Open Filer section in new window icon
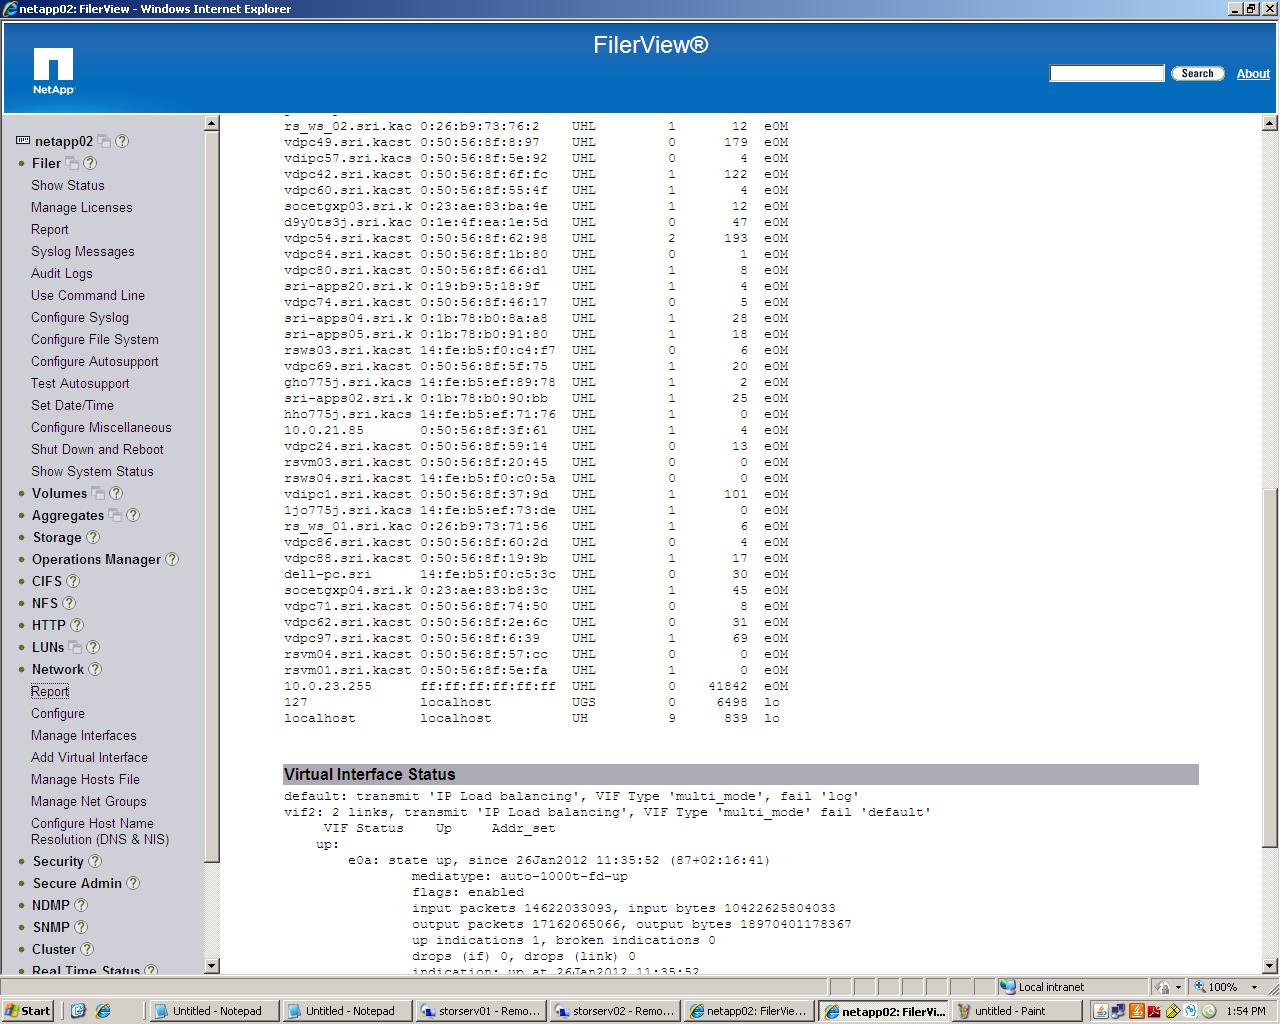This screenshot has height=1024, width=1280. [x=72, y=163]
